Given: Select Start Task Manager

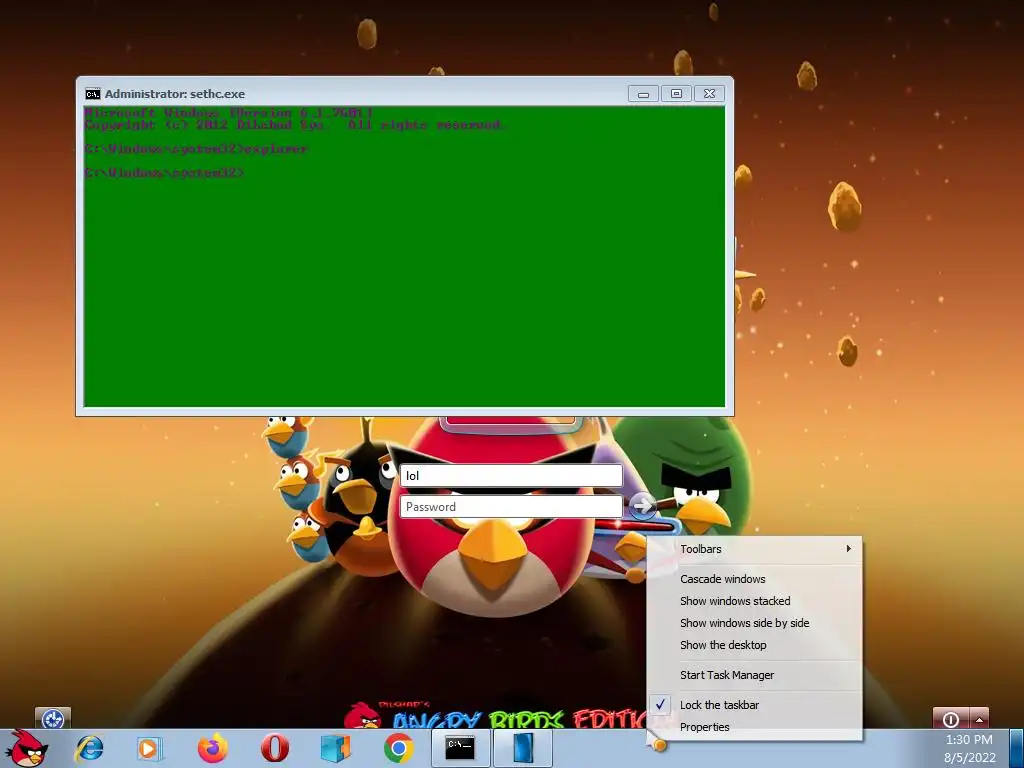Looking at the screenshot, I should [754, 675].
